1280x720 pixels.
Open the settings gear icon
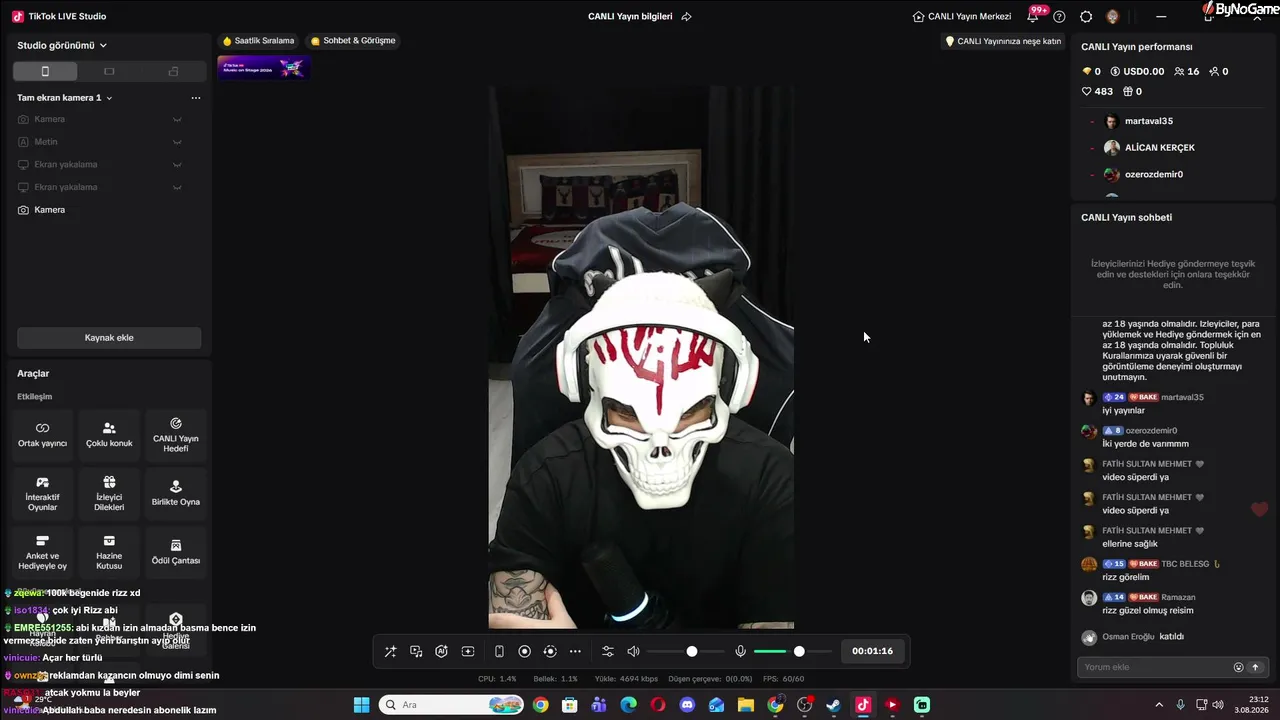[x=1086, y=17]
